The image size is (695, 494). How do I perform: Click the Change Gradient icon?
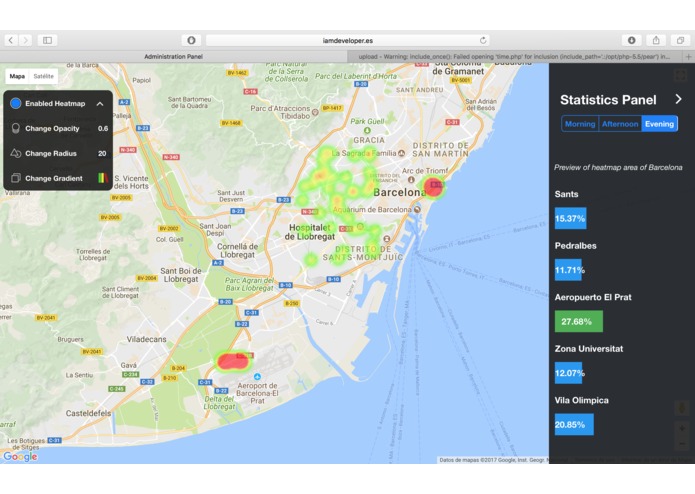click(x=16, y=178)
